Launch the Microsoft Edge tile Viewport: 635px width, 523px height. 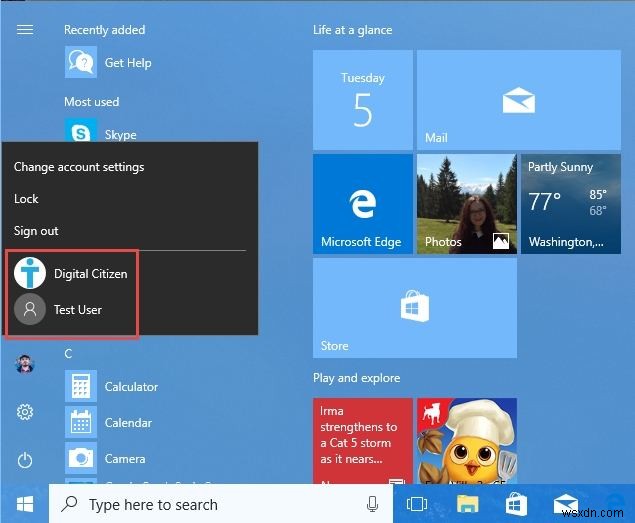(362, 204)
